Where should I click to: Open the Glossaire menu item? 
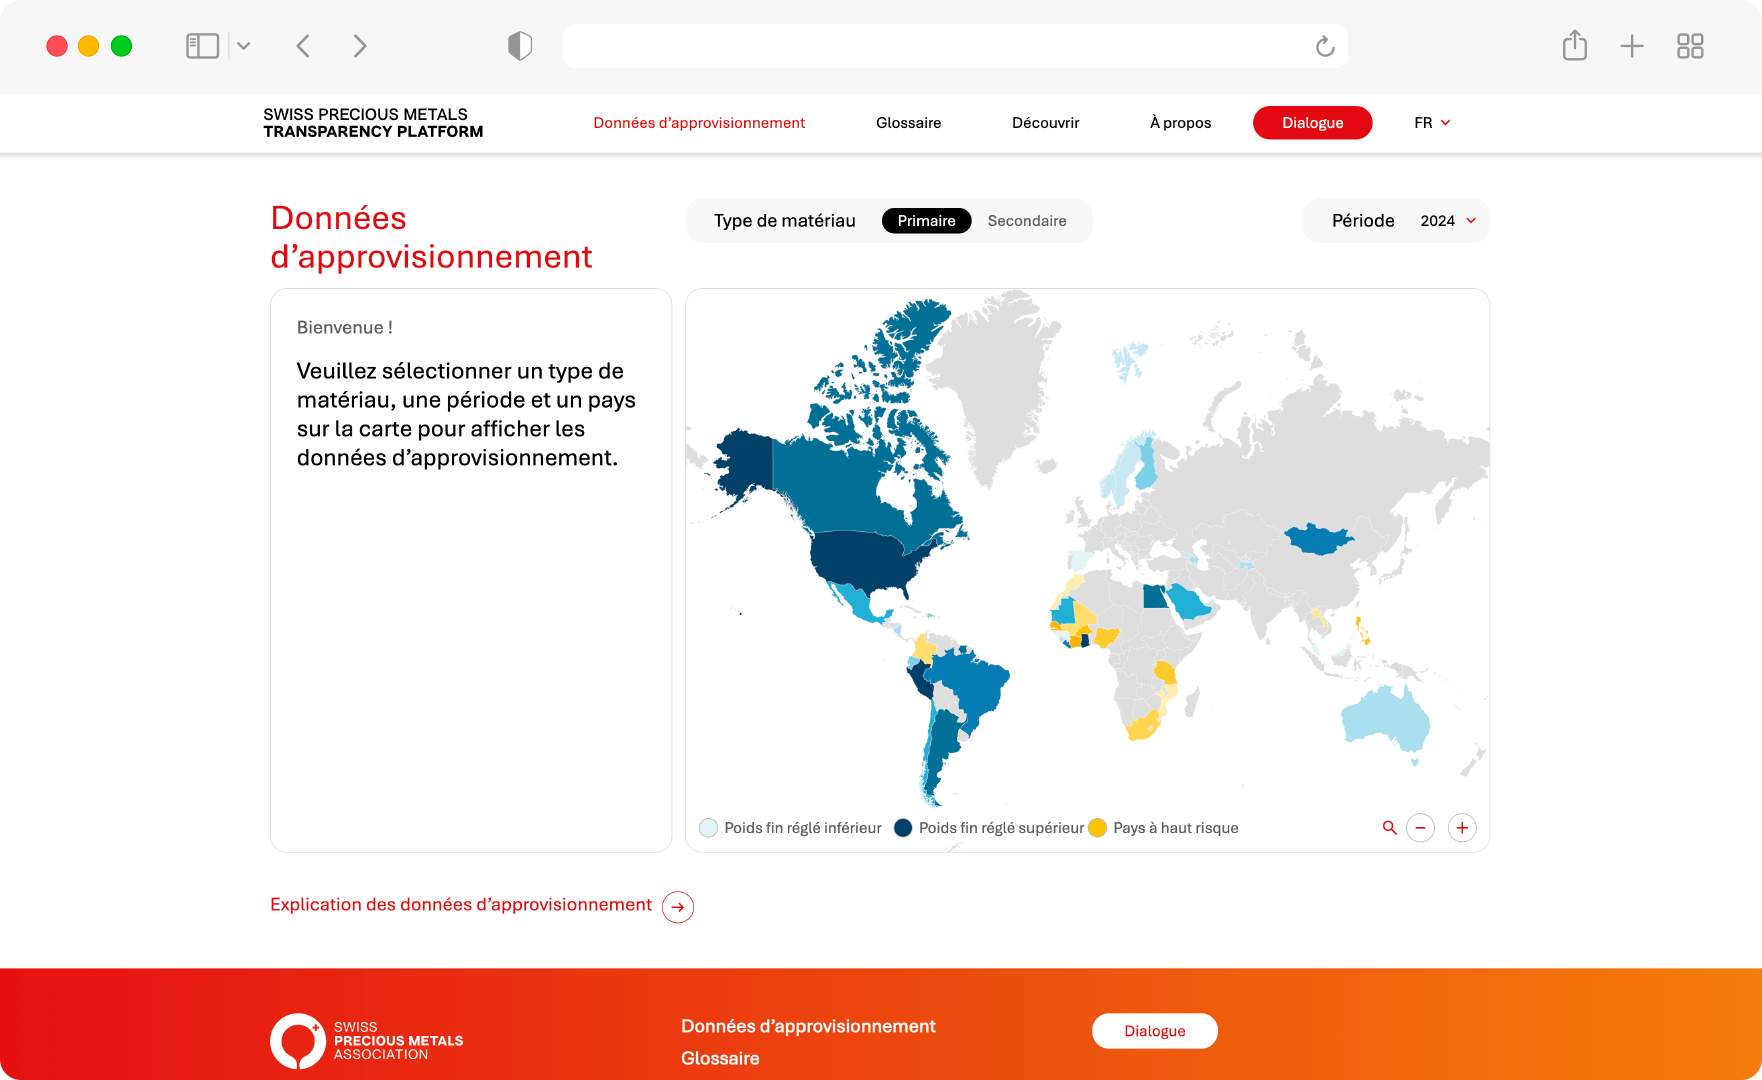click(x=908, y=123)
